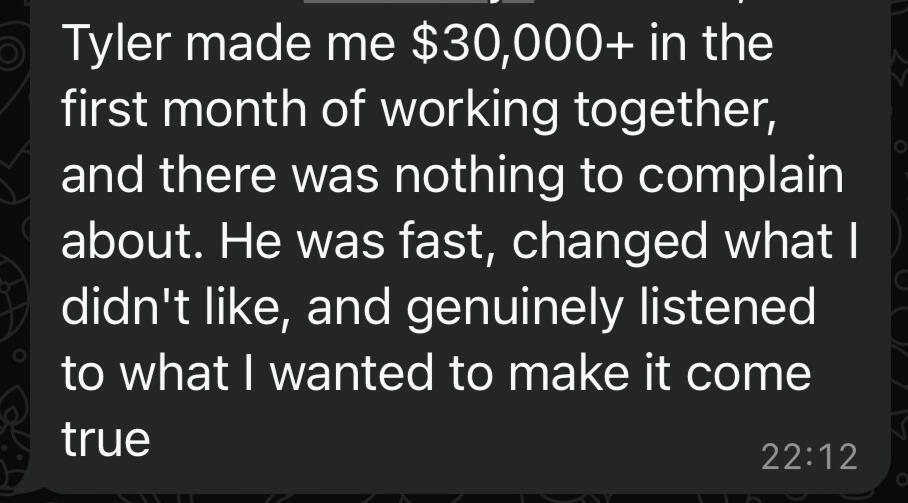Click the word 'true' on last line
Image resolution: width=908 pixels, height=503 pixels.
click(105, 439)
